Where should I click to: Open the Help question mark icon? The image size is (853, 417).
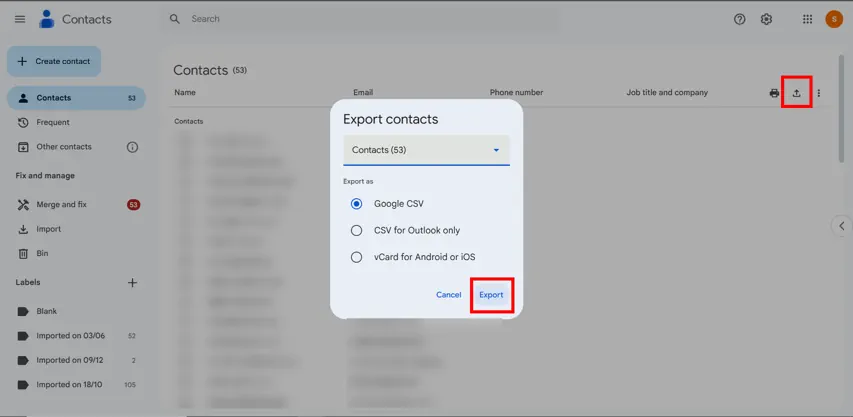[x=739, y=19]
